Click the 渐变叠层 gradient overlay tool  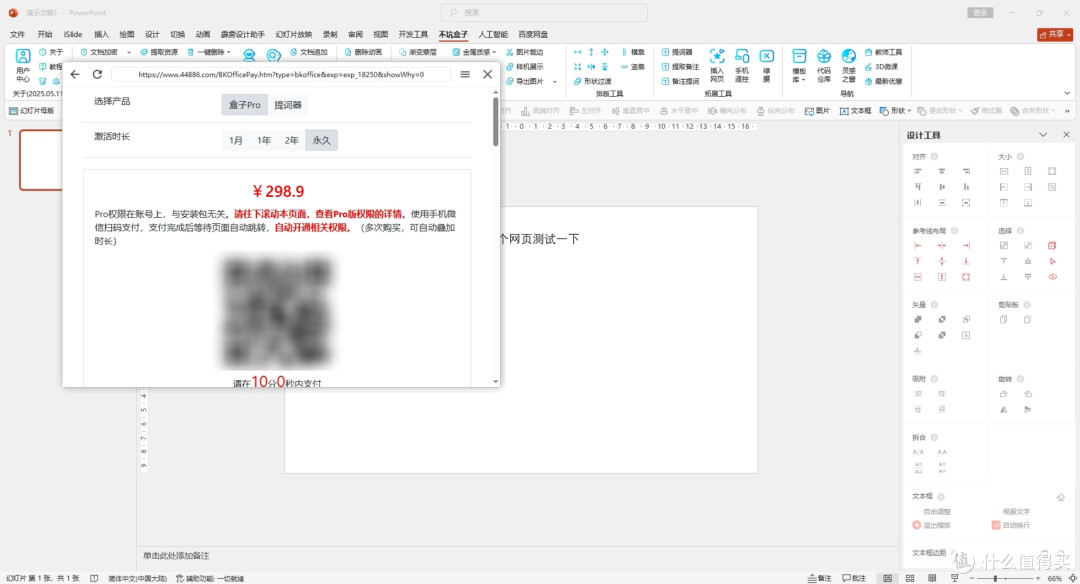pyautogui.click(x=417, y=52)
